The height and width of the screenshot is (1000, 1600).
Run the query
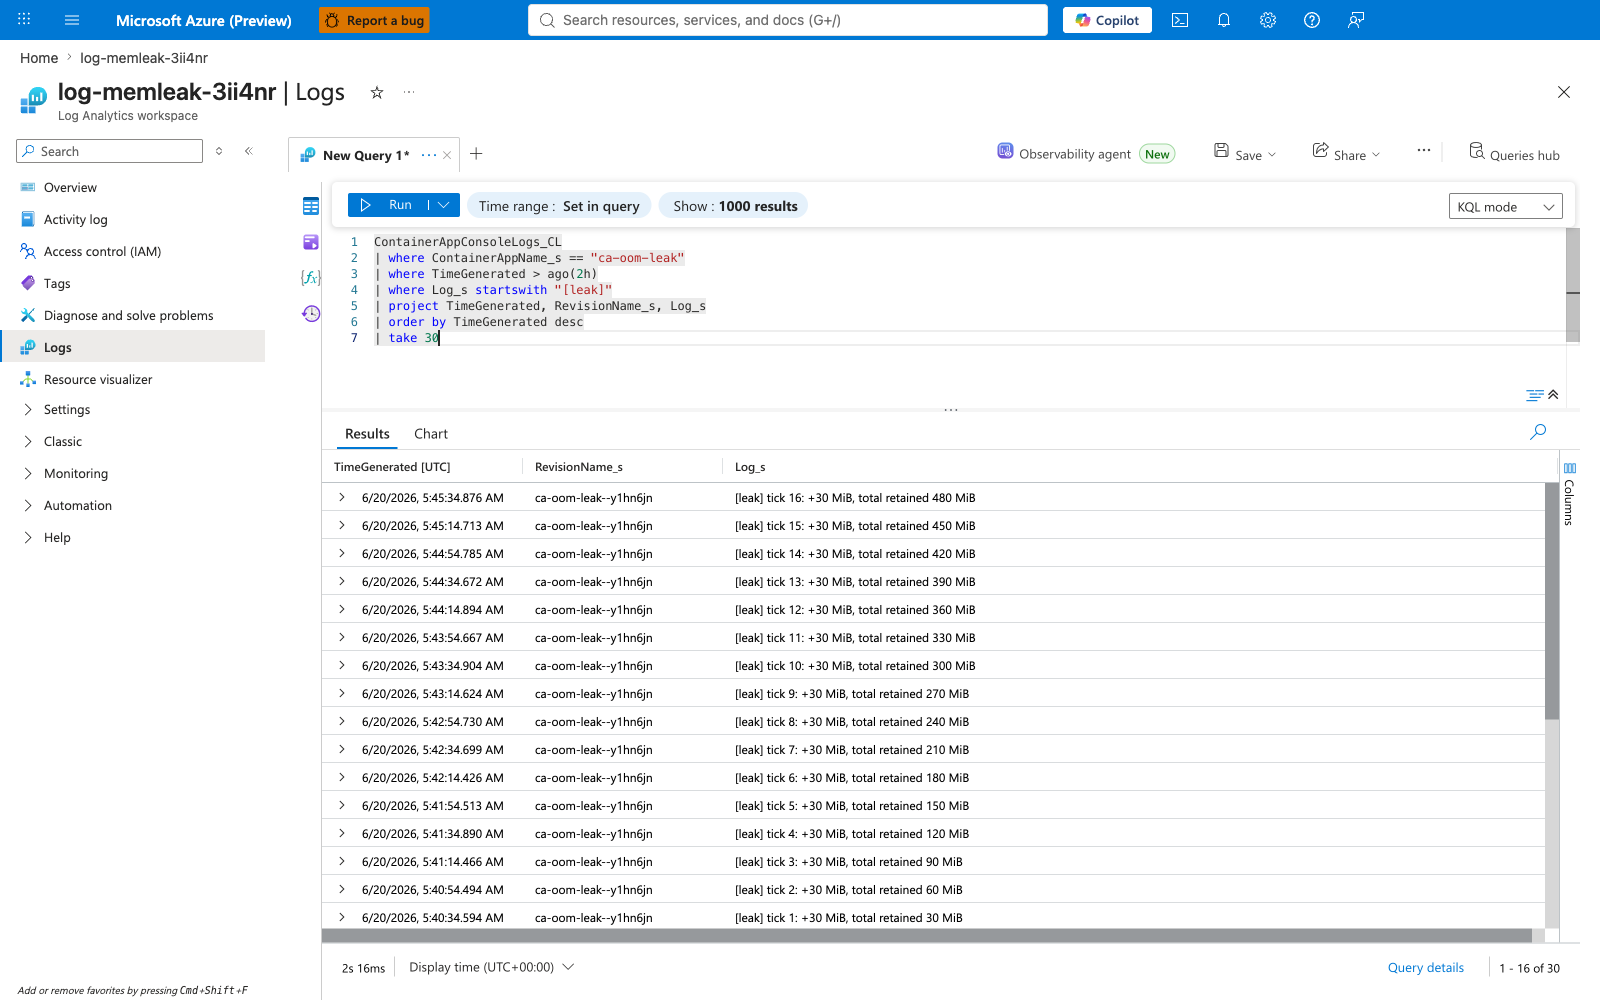pos(388,205)
